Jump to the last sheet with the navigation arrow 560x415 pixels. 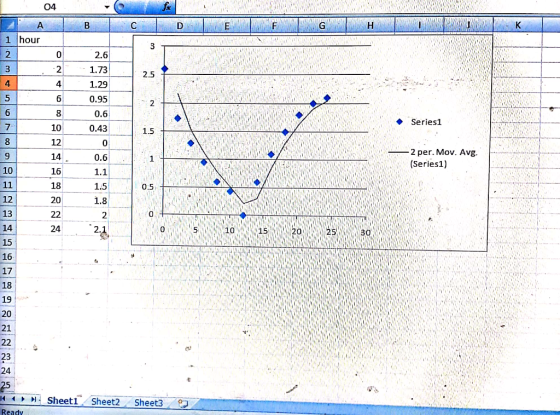tap(34, 399)
